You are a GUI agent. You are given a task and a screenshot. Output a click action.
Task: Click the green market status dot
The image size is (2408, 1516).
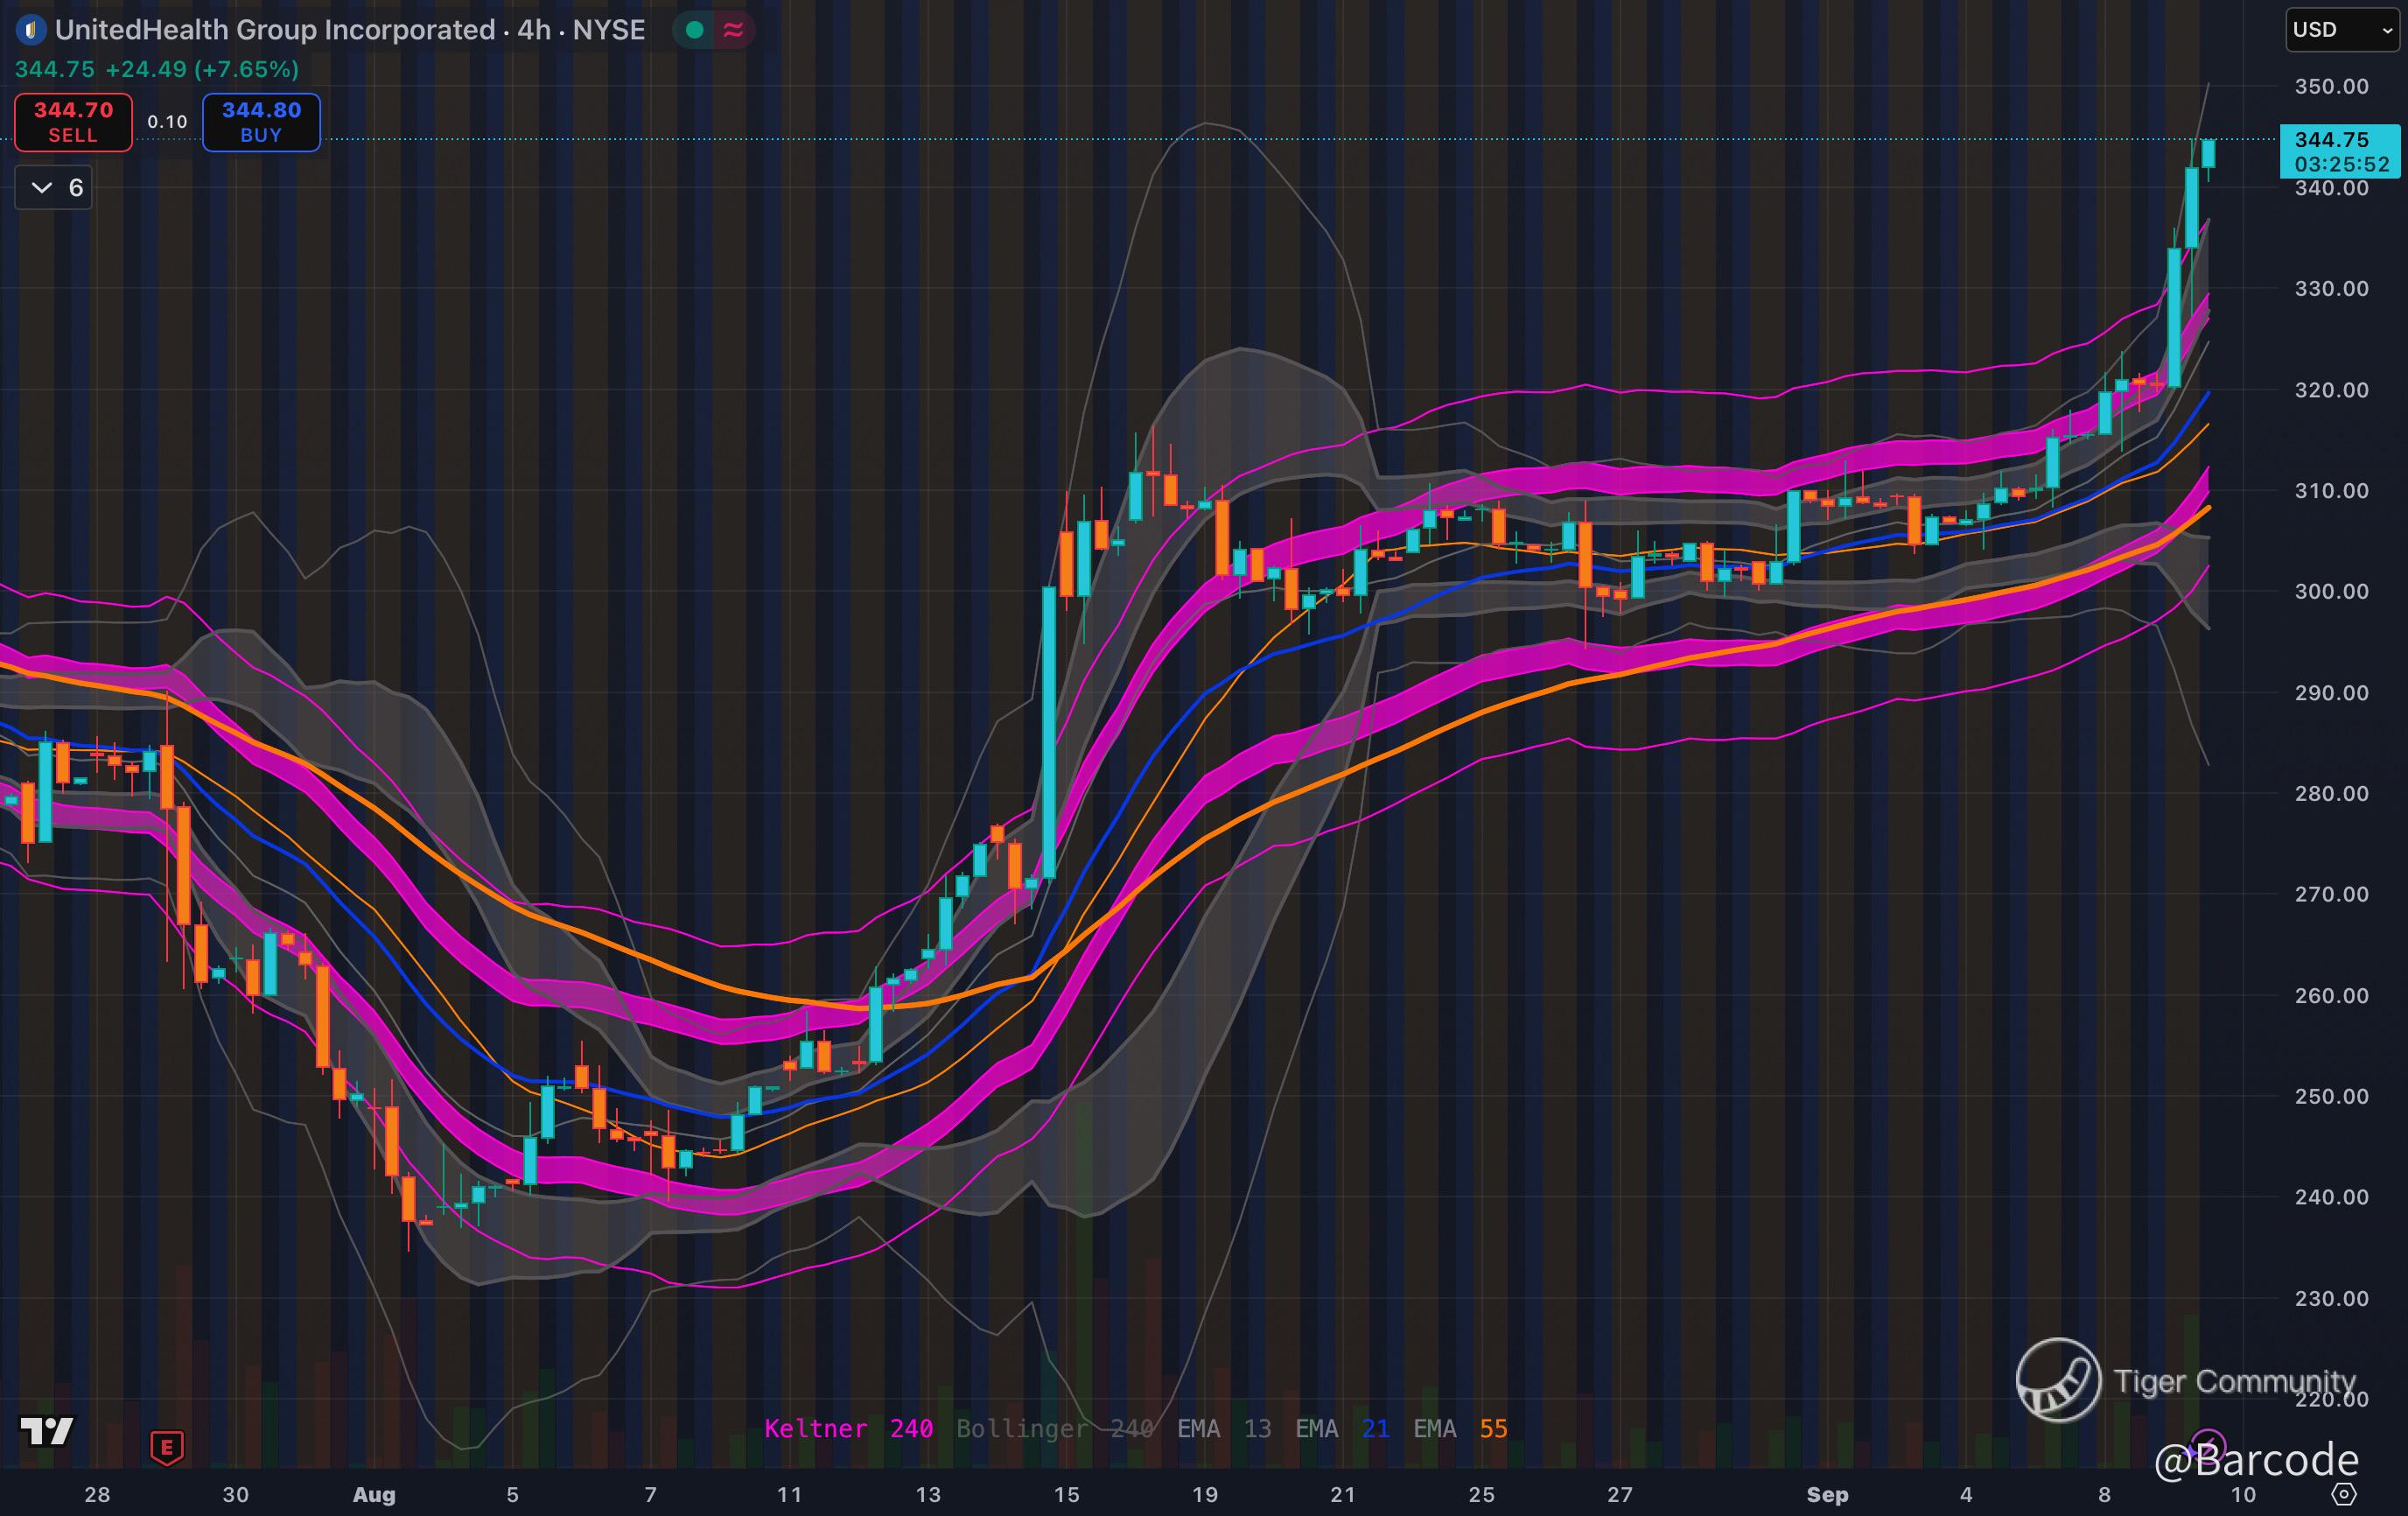pyautogui.click(x=694, y=30)
